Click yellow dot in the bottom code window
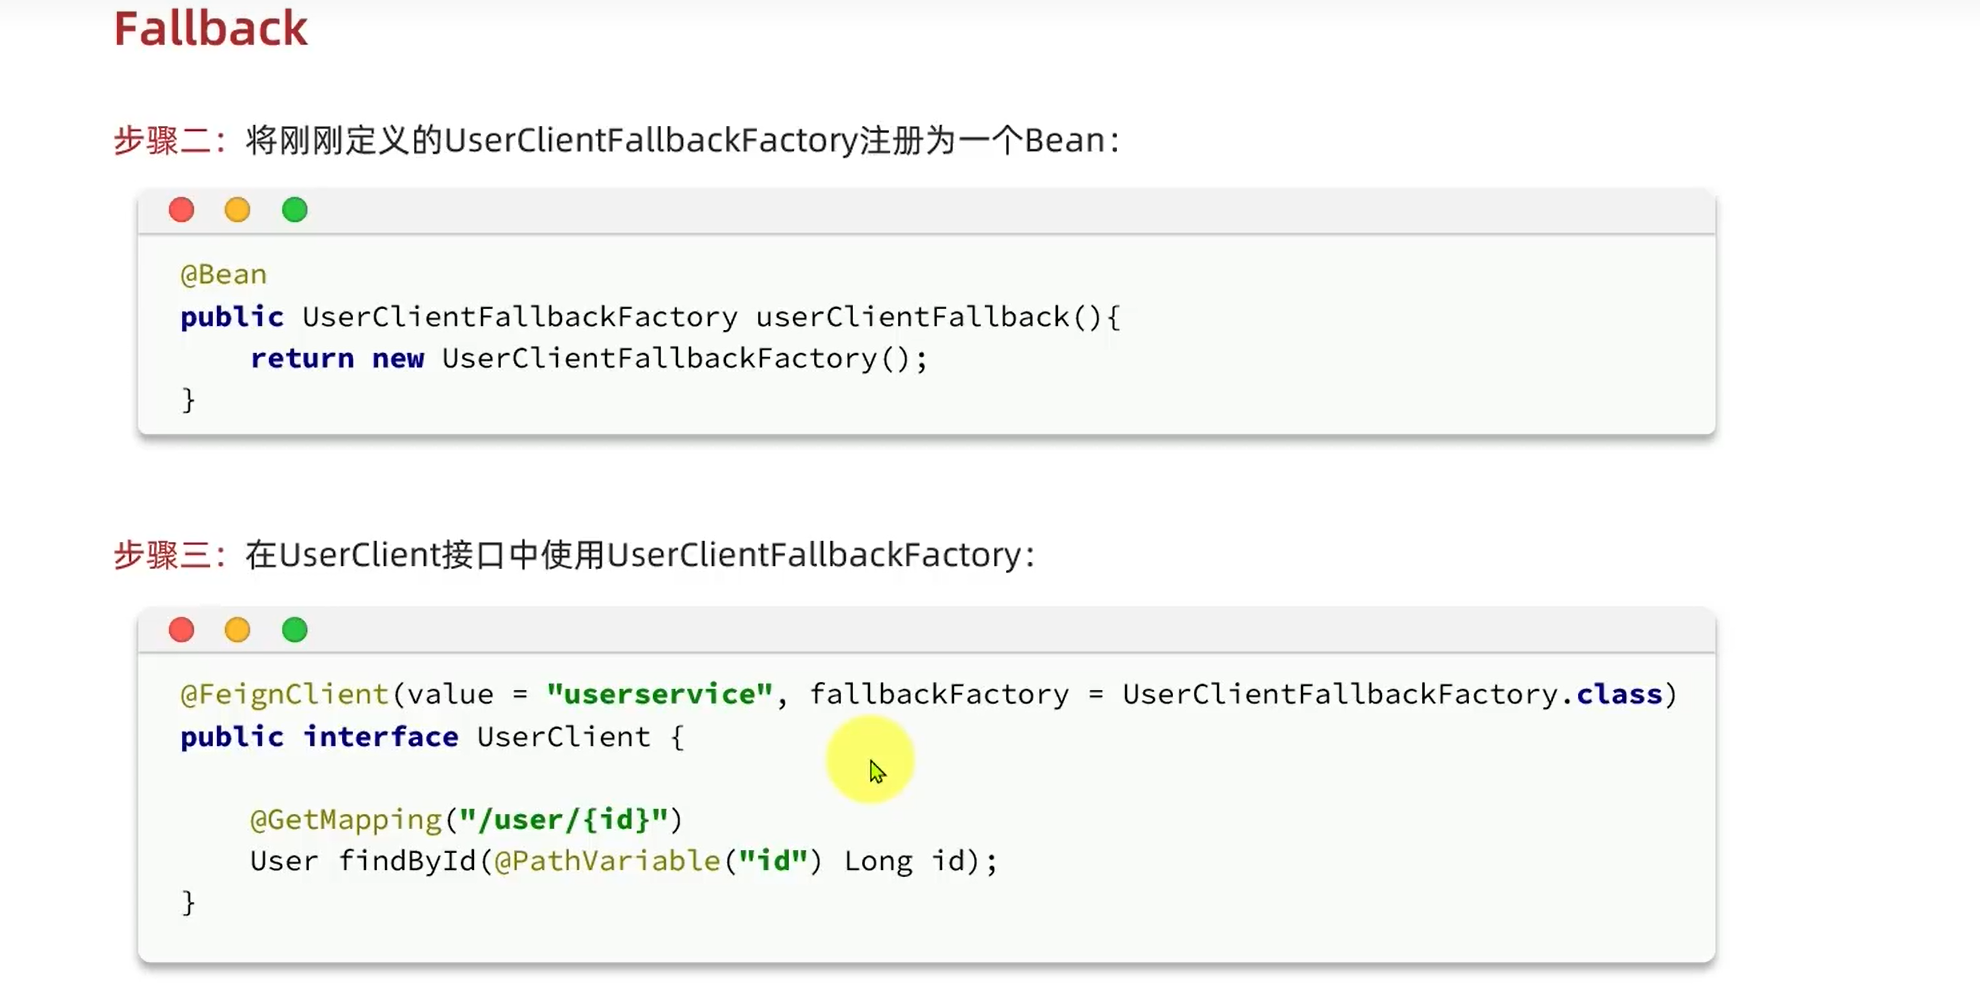 [x=237, y=630]
